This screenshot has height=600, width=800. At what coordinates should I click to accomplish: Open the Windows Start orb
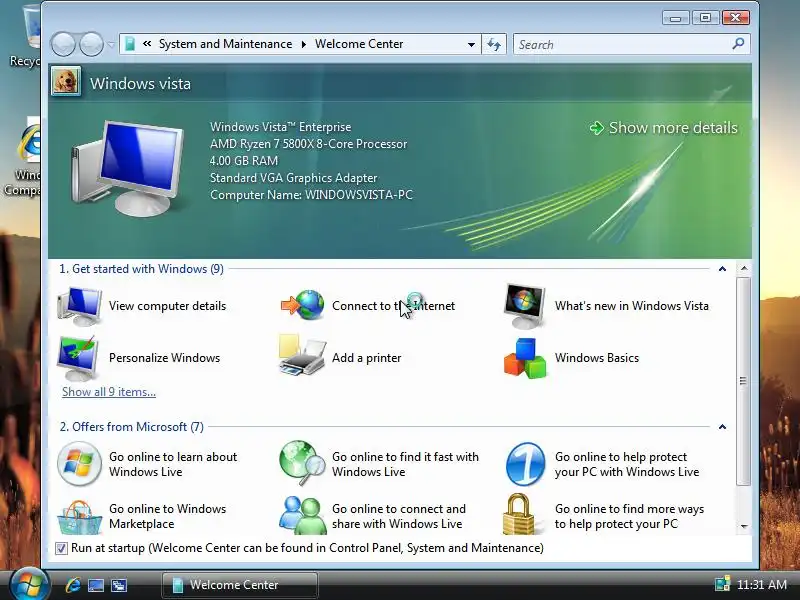coord(29,584)
